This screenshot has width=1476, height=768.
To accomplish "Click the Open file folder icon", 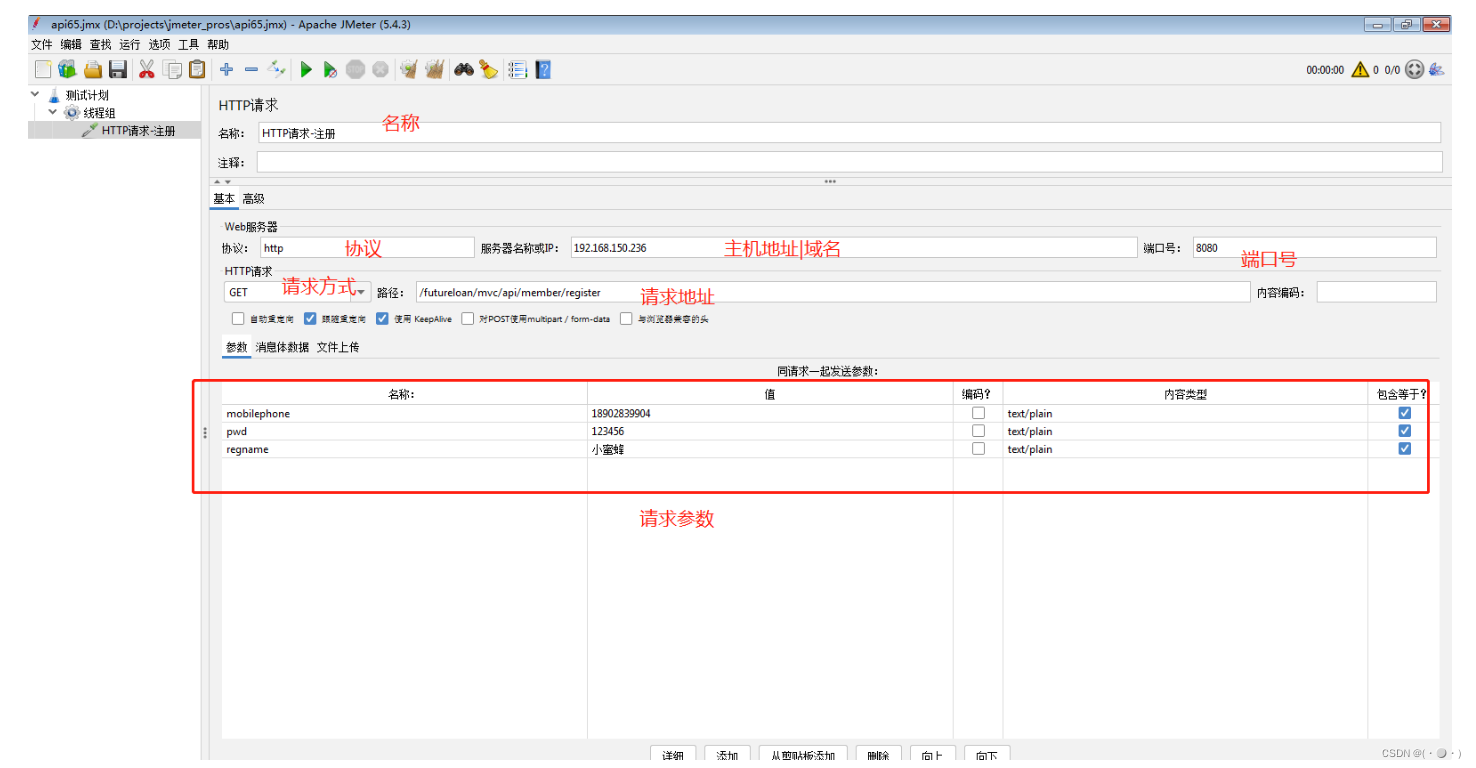I will [x=93, y=69].
